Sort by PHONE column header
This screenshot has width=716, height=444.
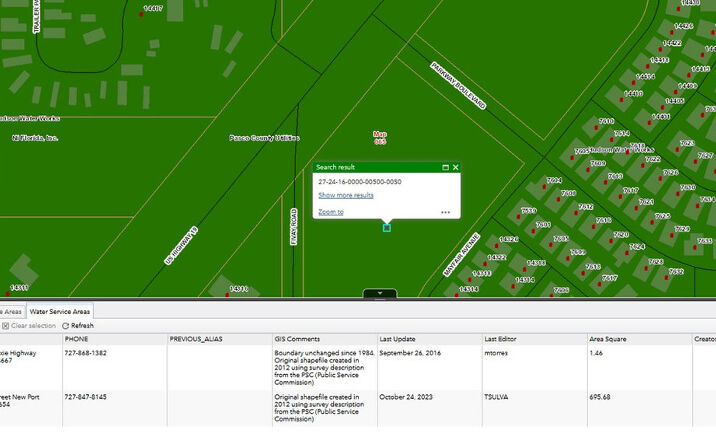77,339
